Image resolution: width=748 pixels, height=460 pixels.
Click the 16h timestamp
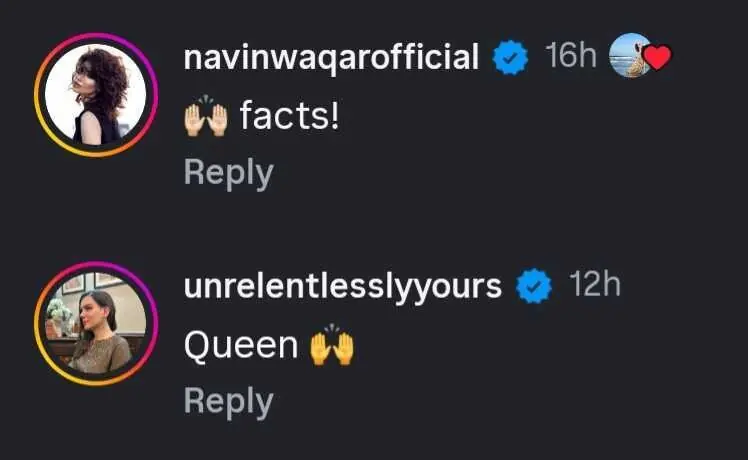coord(570,57)
